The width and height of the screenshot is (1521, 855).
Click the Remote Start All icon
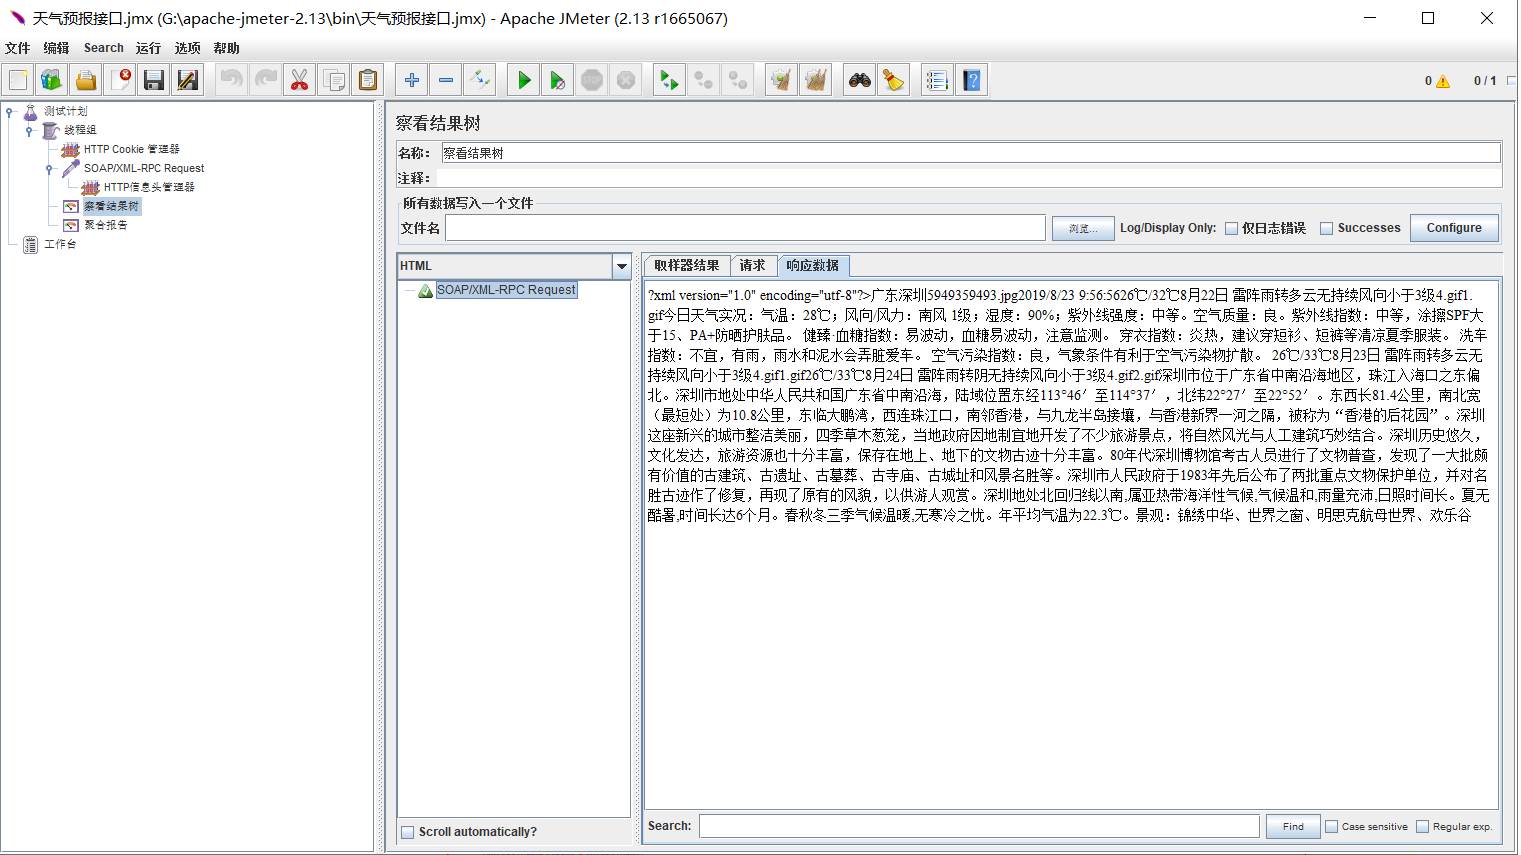click(670, 80)
